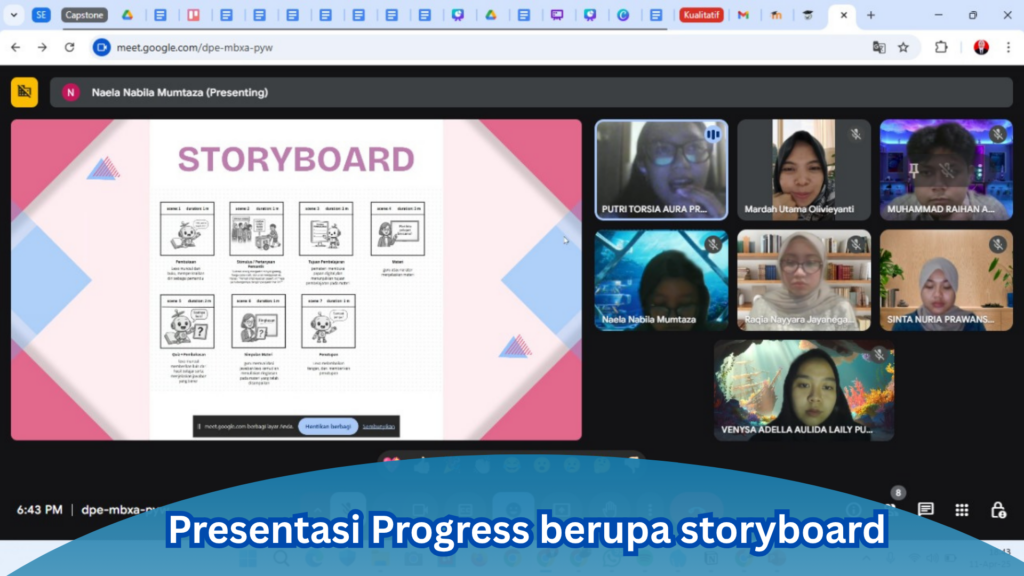Open the in-call chat panel
Image resolution: width=1024 pixels, height=576 pixels.
click(x=926, y=509)
